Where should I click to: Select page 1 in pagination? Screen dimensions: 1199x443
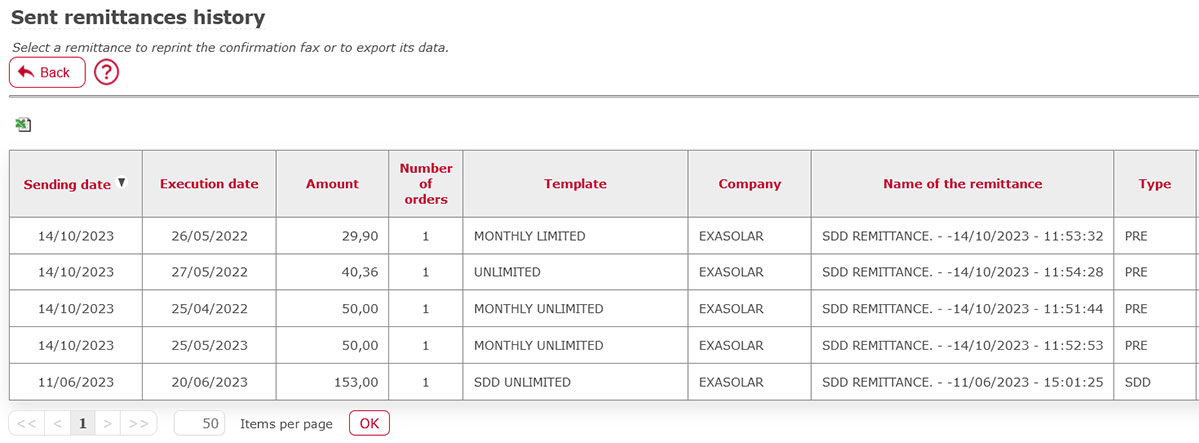[83, 423]
